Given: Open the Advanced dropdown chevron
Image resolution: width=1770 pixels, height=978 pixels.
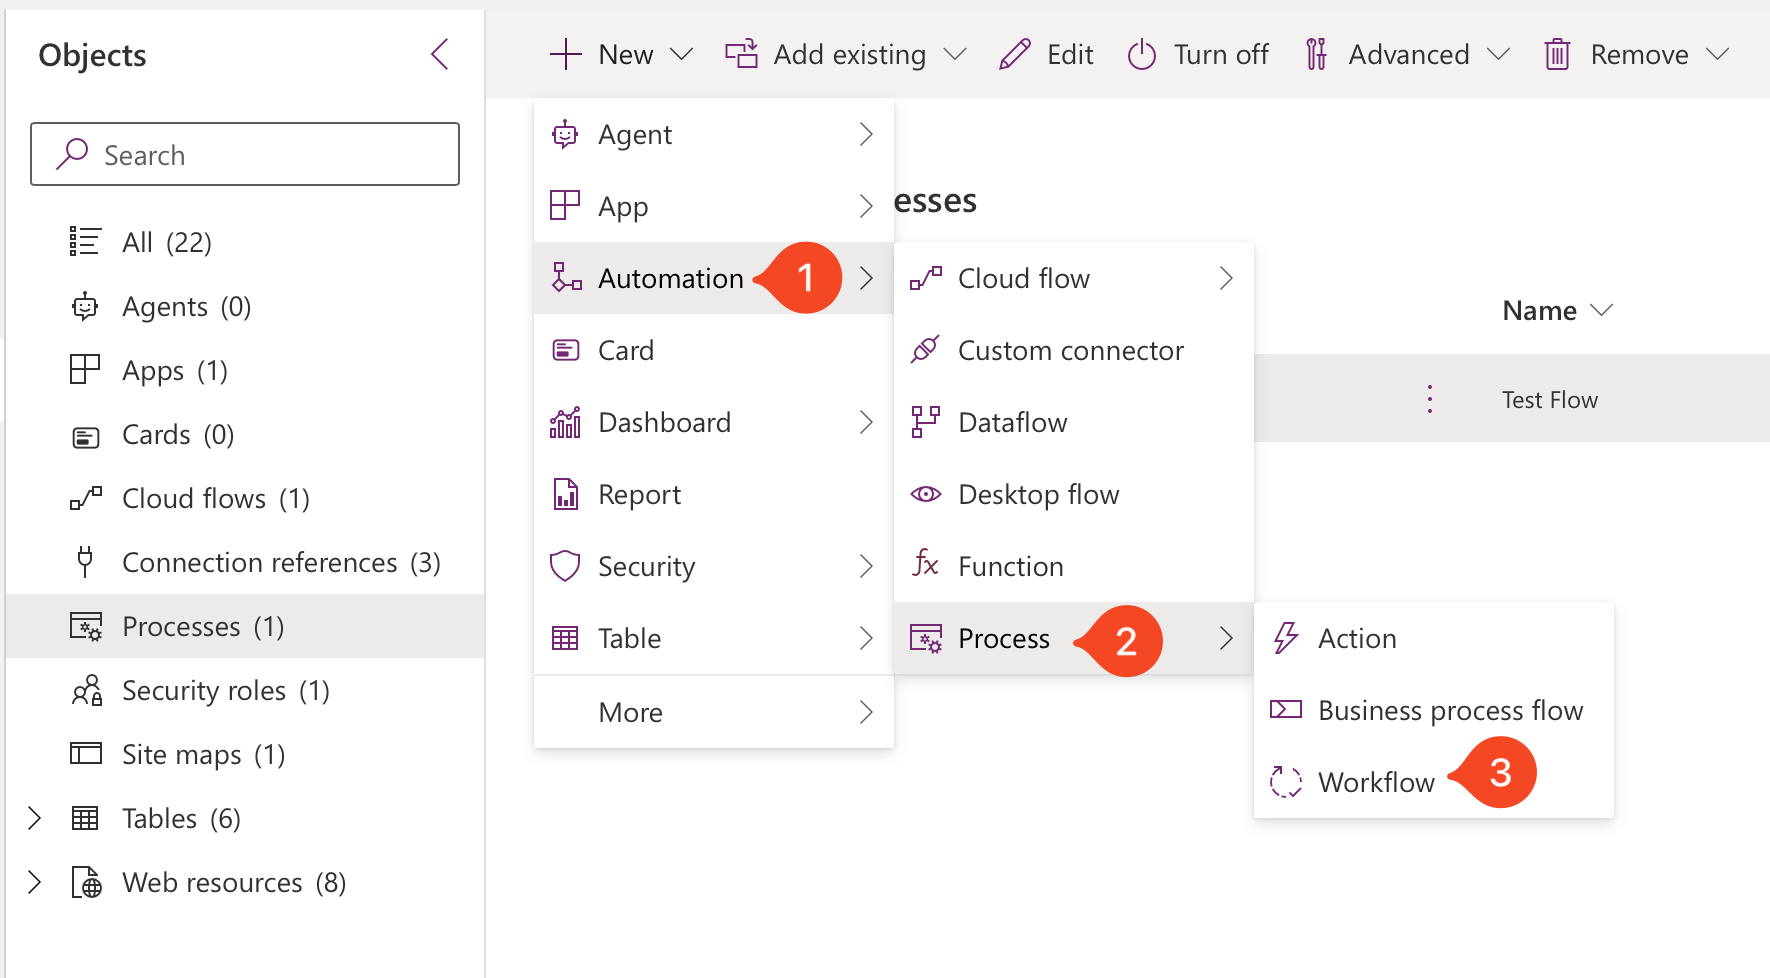Looking at the screenshot, I should 1498,54.
